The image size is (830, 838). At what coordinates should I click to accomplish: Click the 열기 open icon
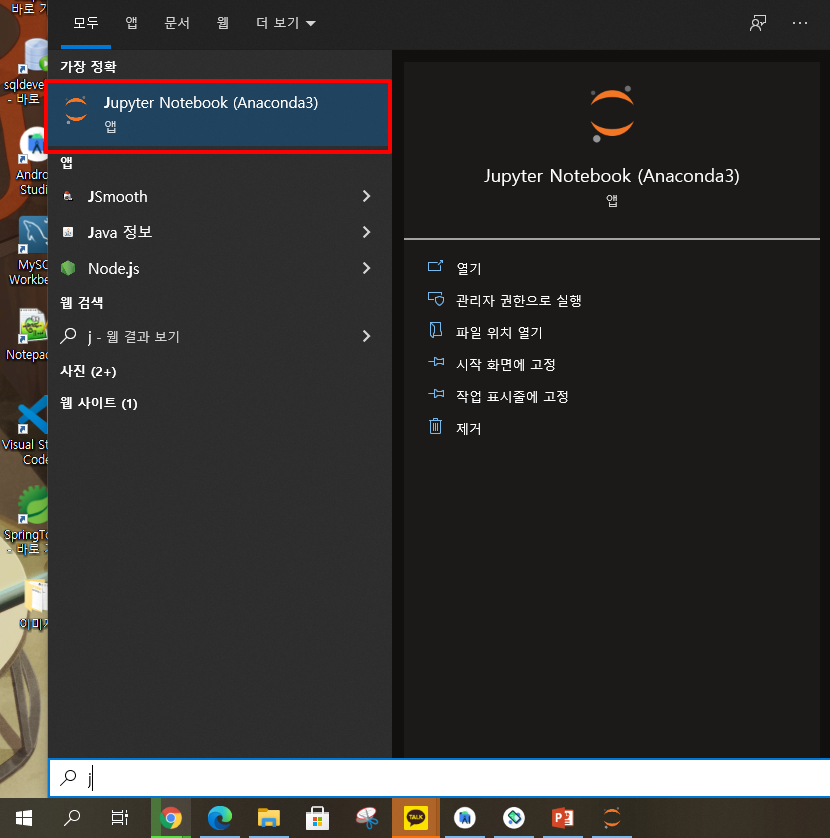click(x=436, y=266)
